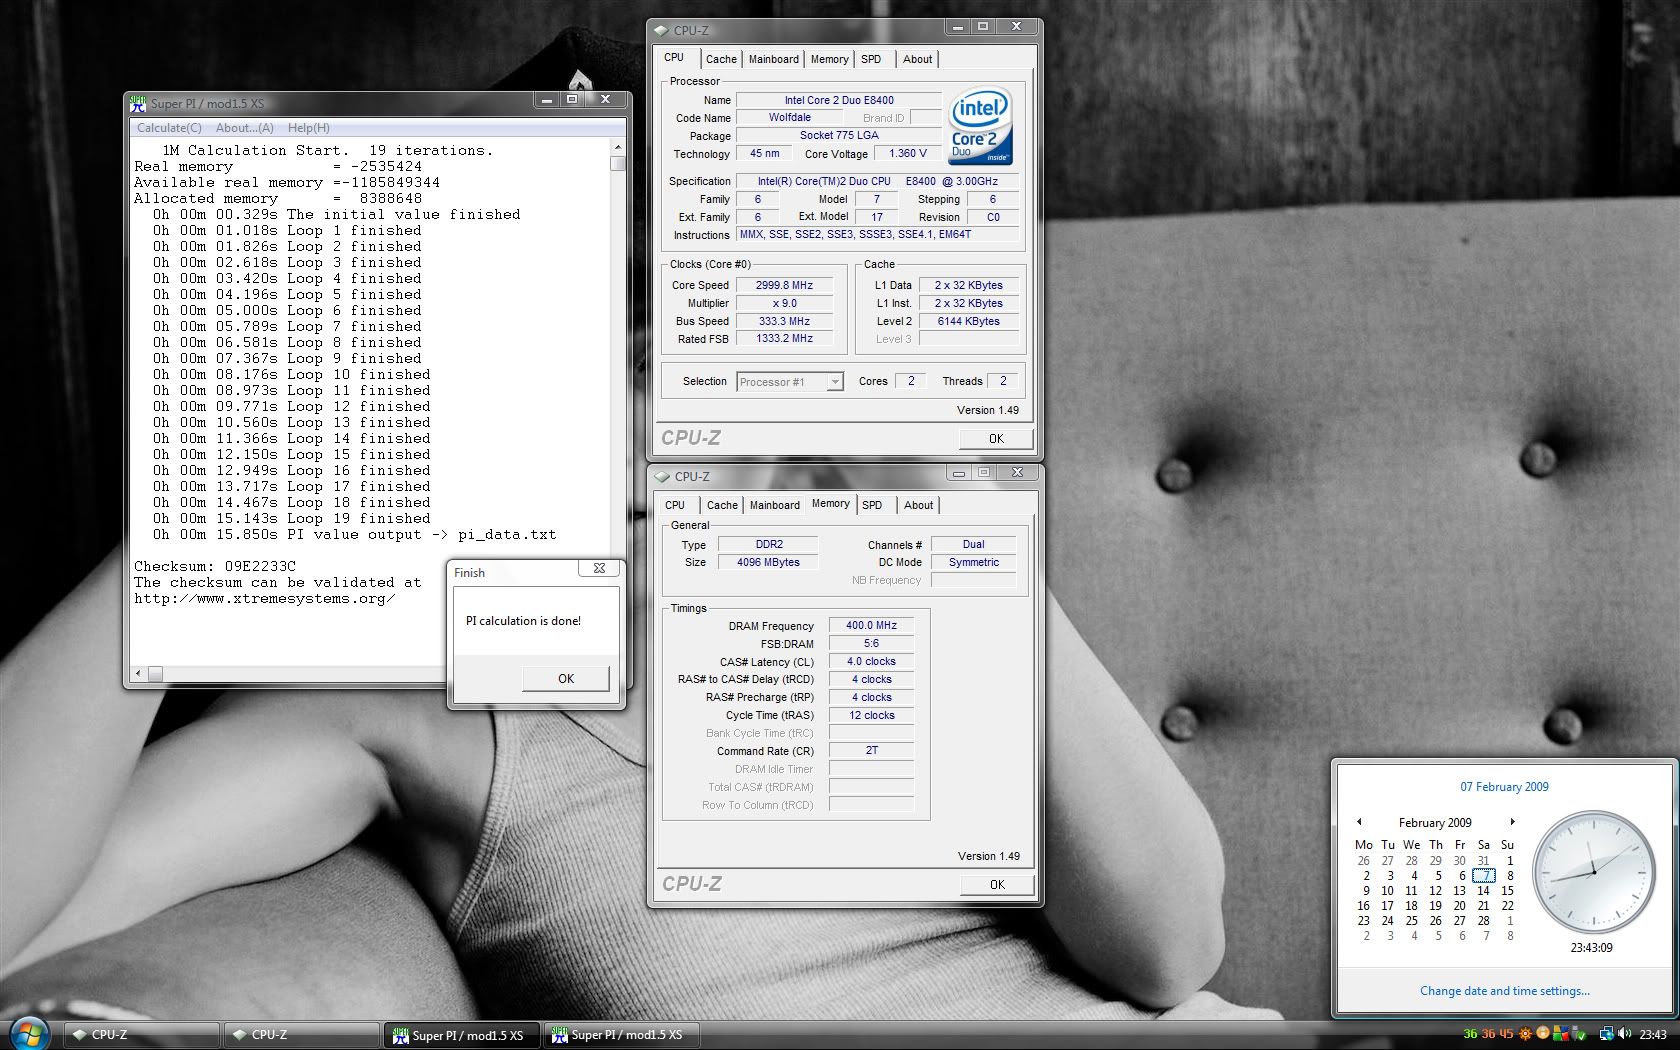Click the orange round tray icon
Screen dimensions: 1680x1050
point(1543,1034)
